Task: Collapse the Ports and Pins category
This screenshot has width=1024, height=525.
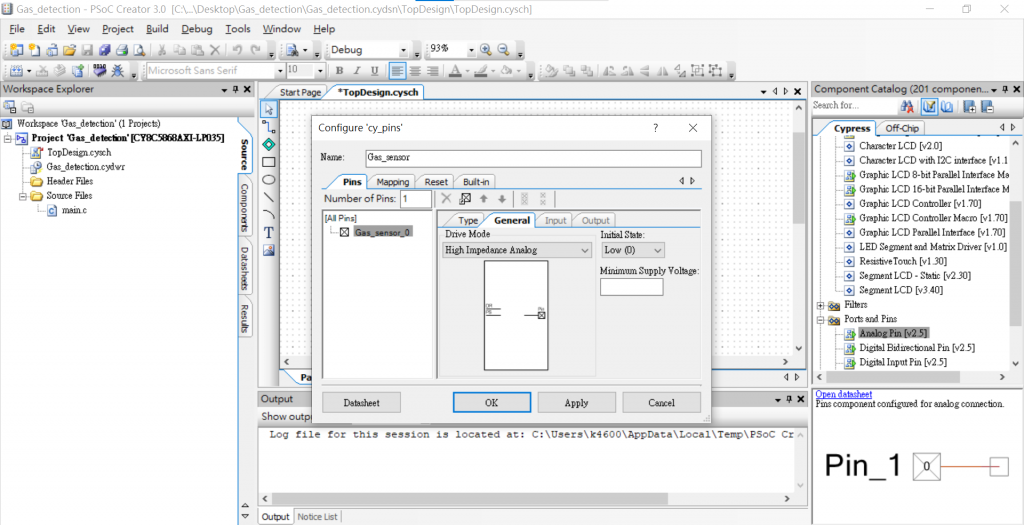Action: pyautogui.click(x=820, y=319)
